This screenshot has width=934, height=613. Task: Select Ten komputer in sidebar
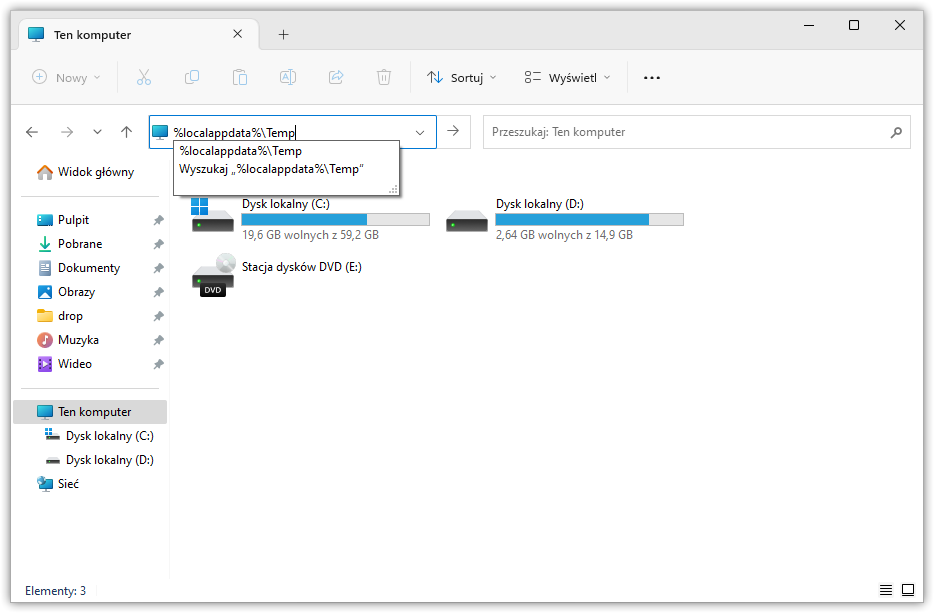90,412
